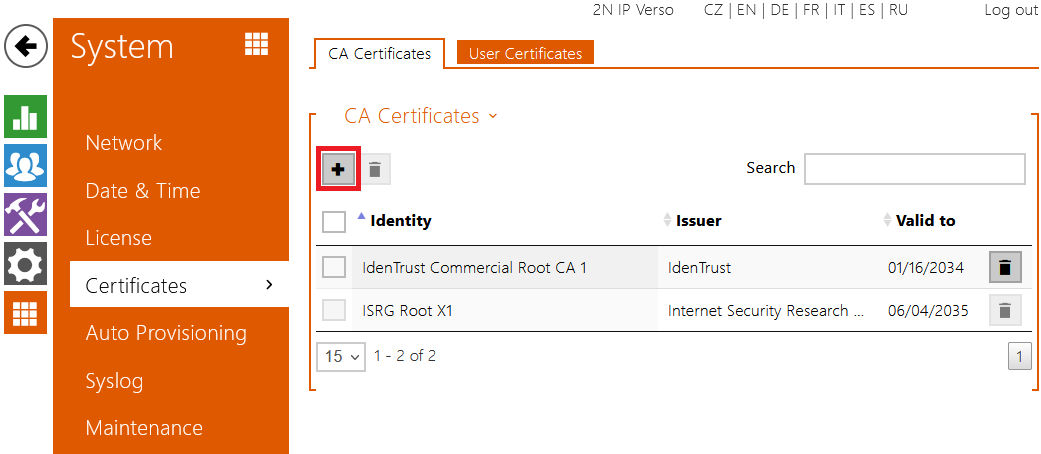Collapse the CA Certificates section header

coord(420,116)
